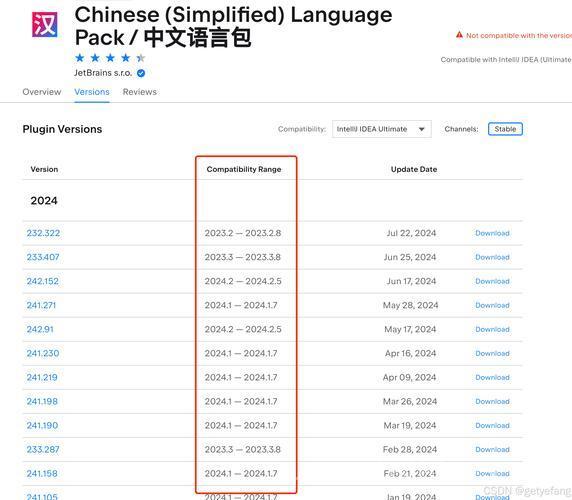
Task: Download version 241.190 from Mar 19, 2024
Action: (x=492, y=426)
